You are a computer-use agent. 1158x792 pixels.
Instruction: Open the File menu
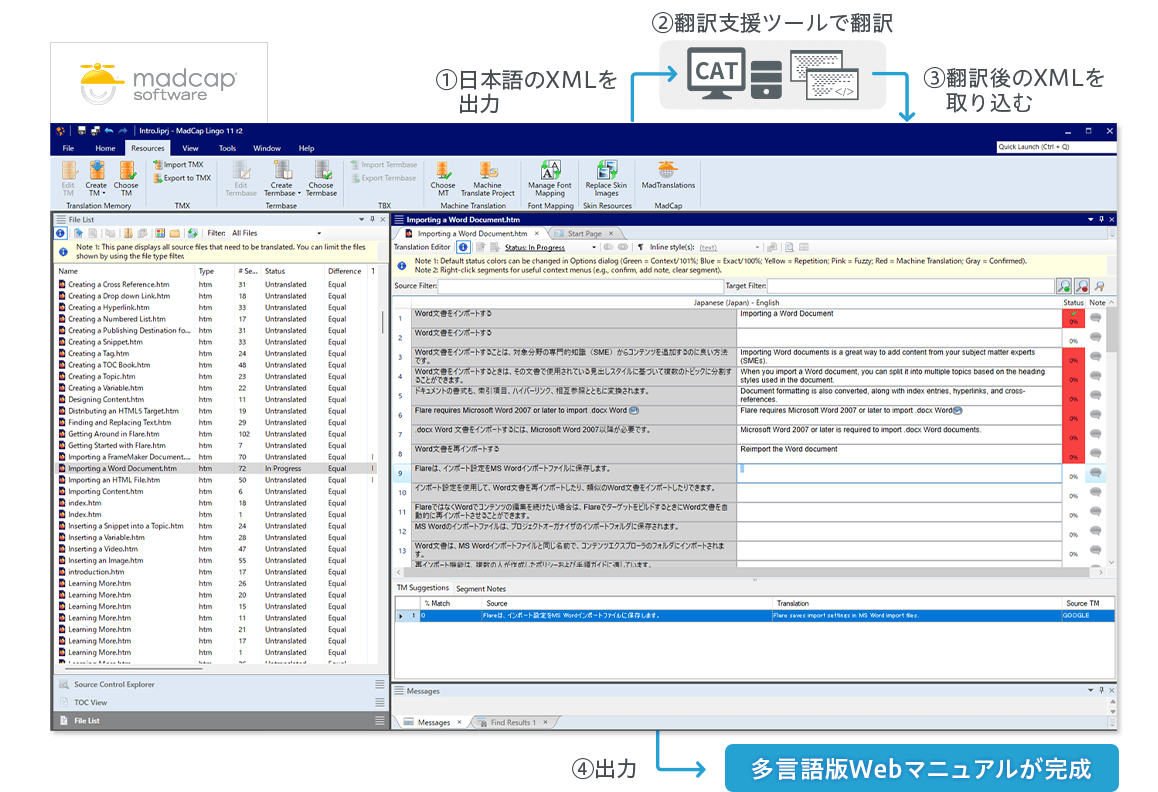pyautogui.click(x=69, y=148)
